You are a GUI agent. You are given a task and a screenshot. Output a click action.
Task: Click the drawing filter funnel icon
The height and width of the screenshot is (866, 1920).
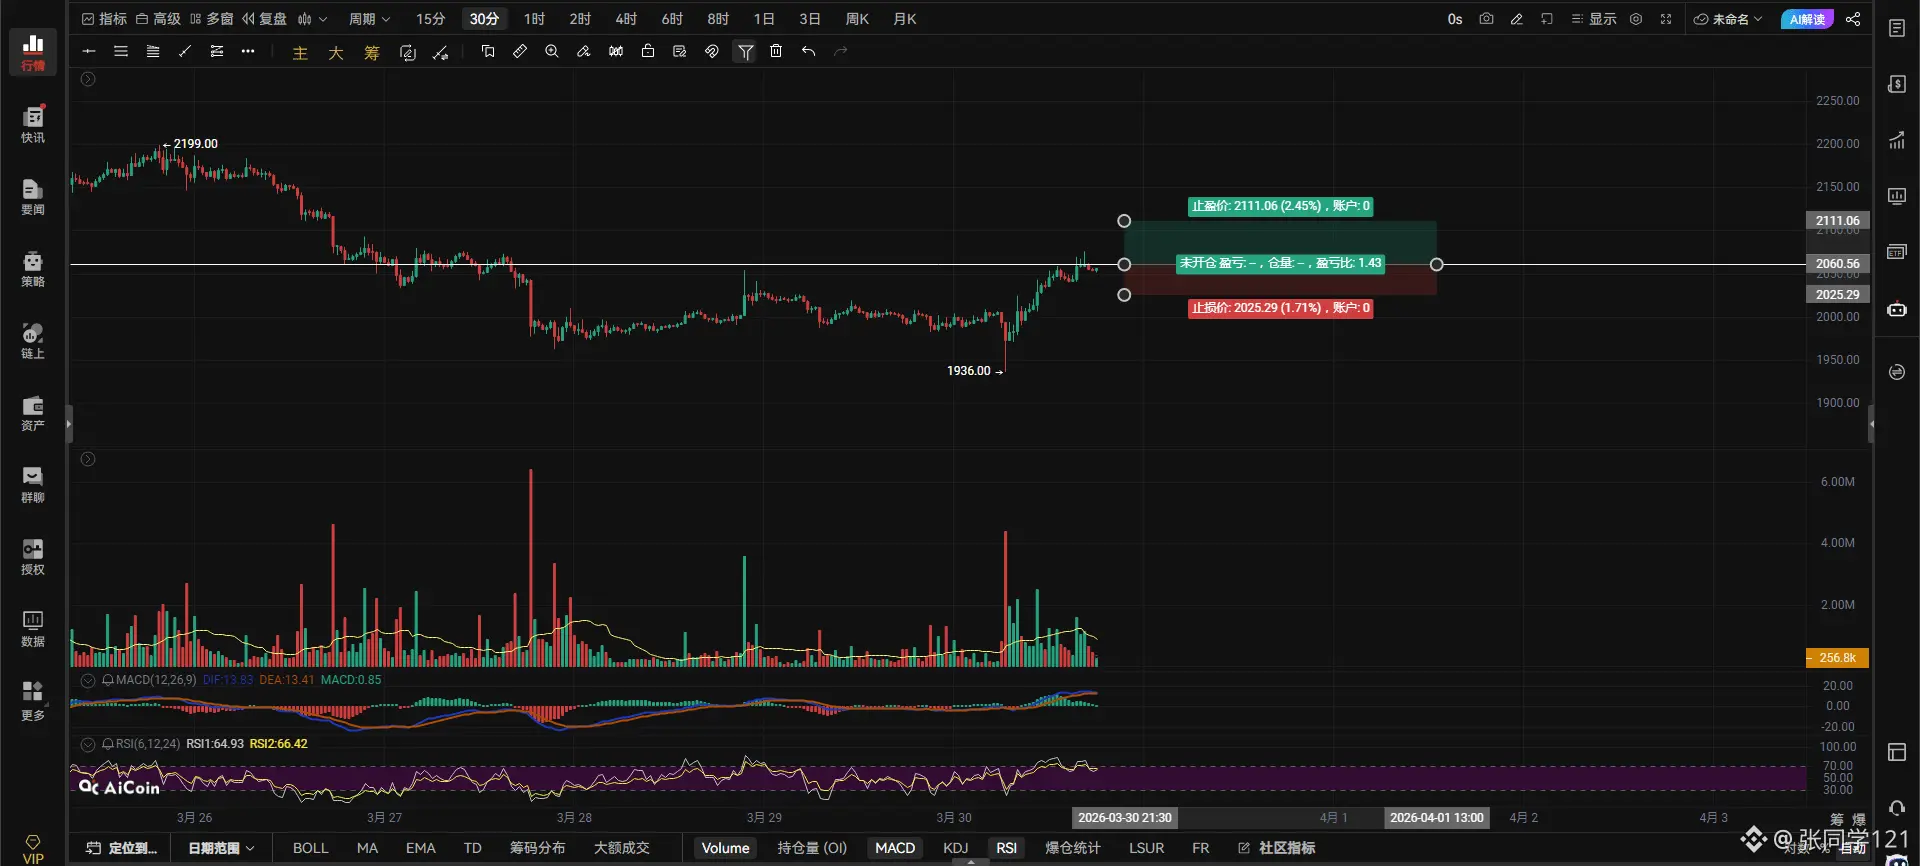tap(745, 51)
